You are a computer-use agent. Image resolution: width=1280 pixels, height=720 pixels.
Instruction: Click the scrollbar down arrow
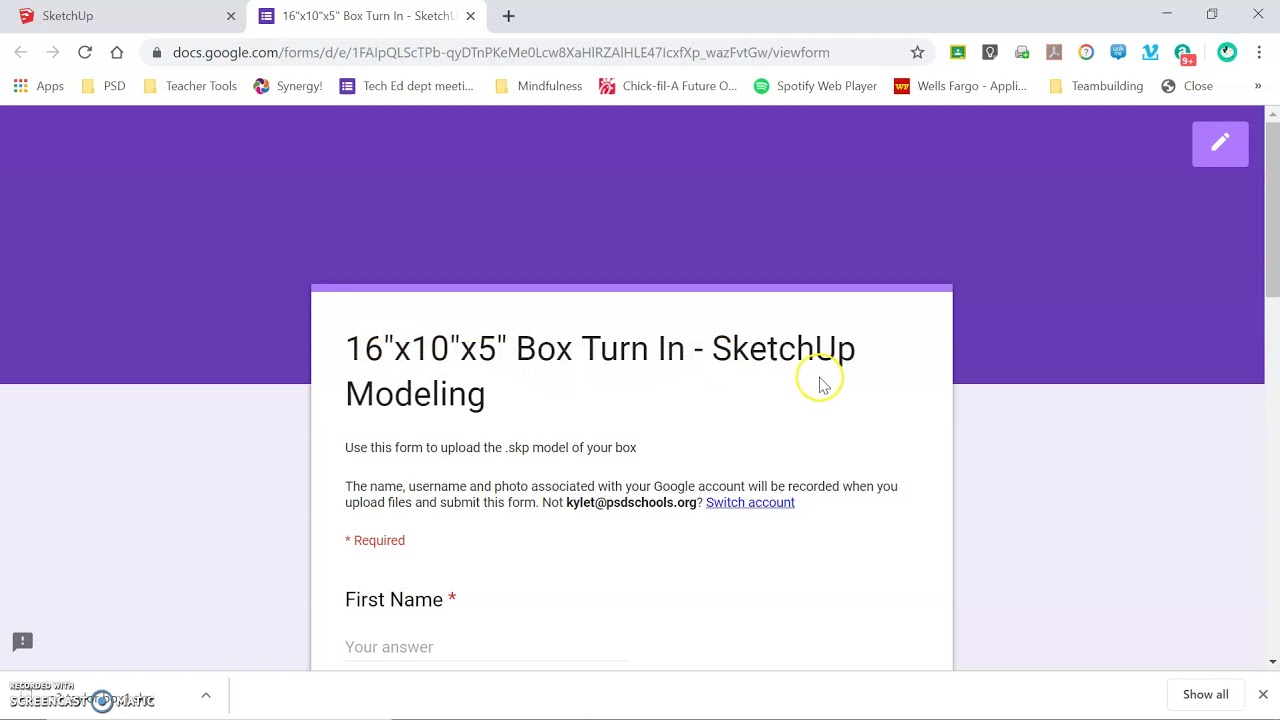(1272, 661)
